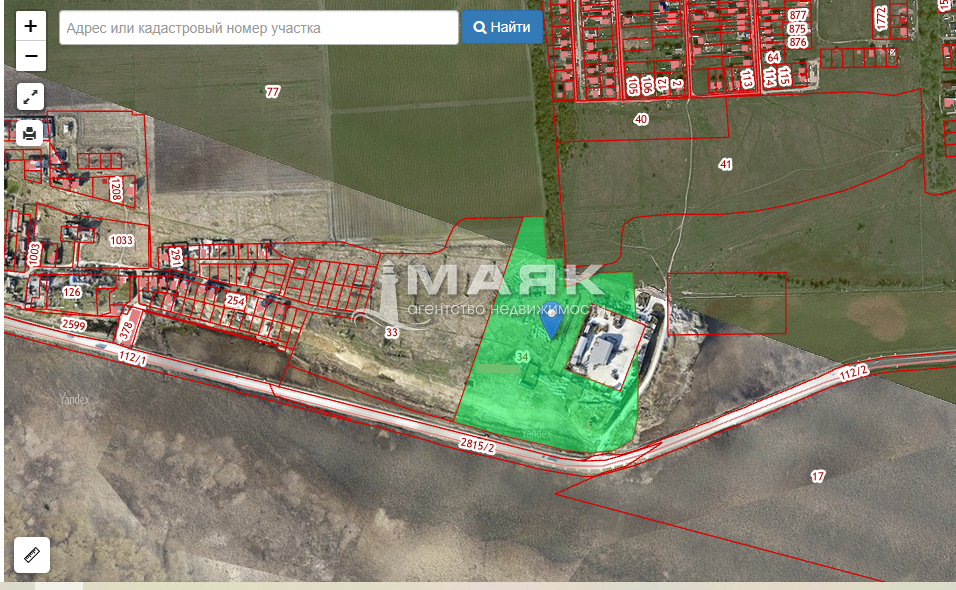Click parcel label 126
The height and width of the screenshot is (590, 956).
[x=71, y=292]
